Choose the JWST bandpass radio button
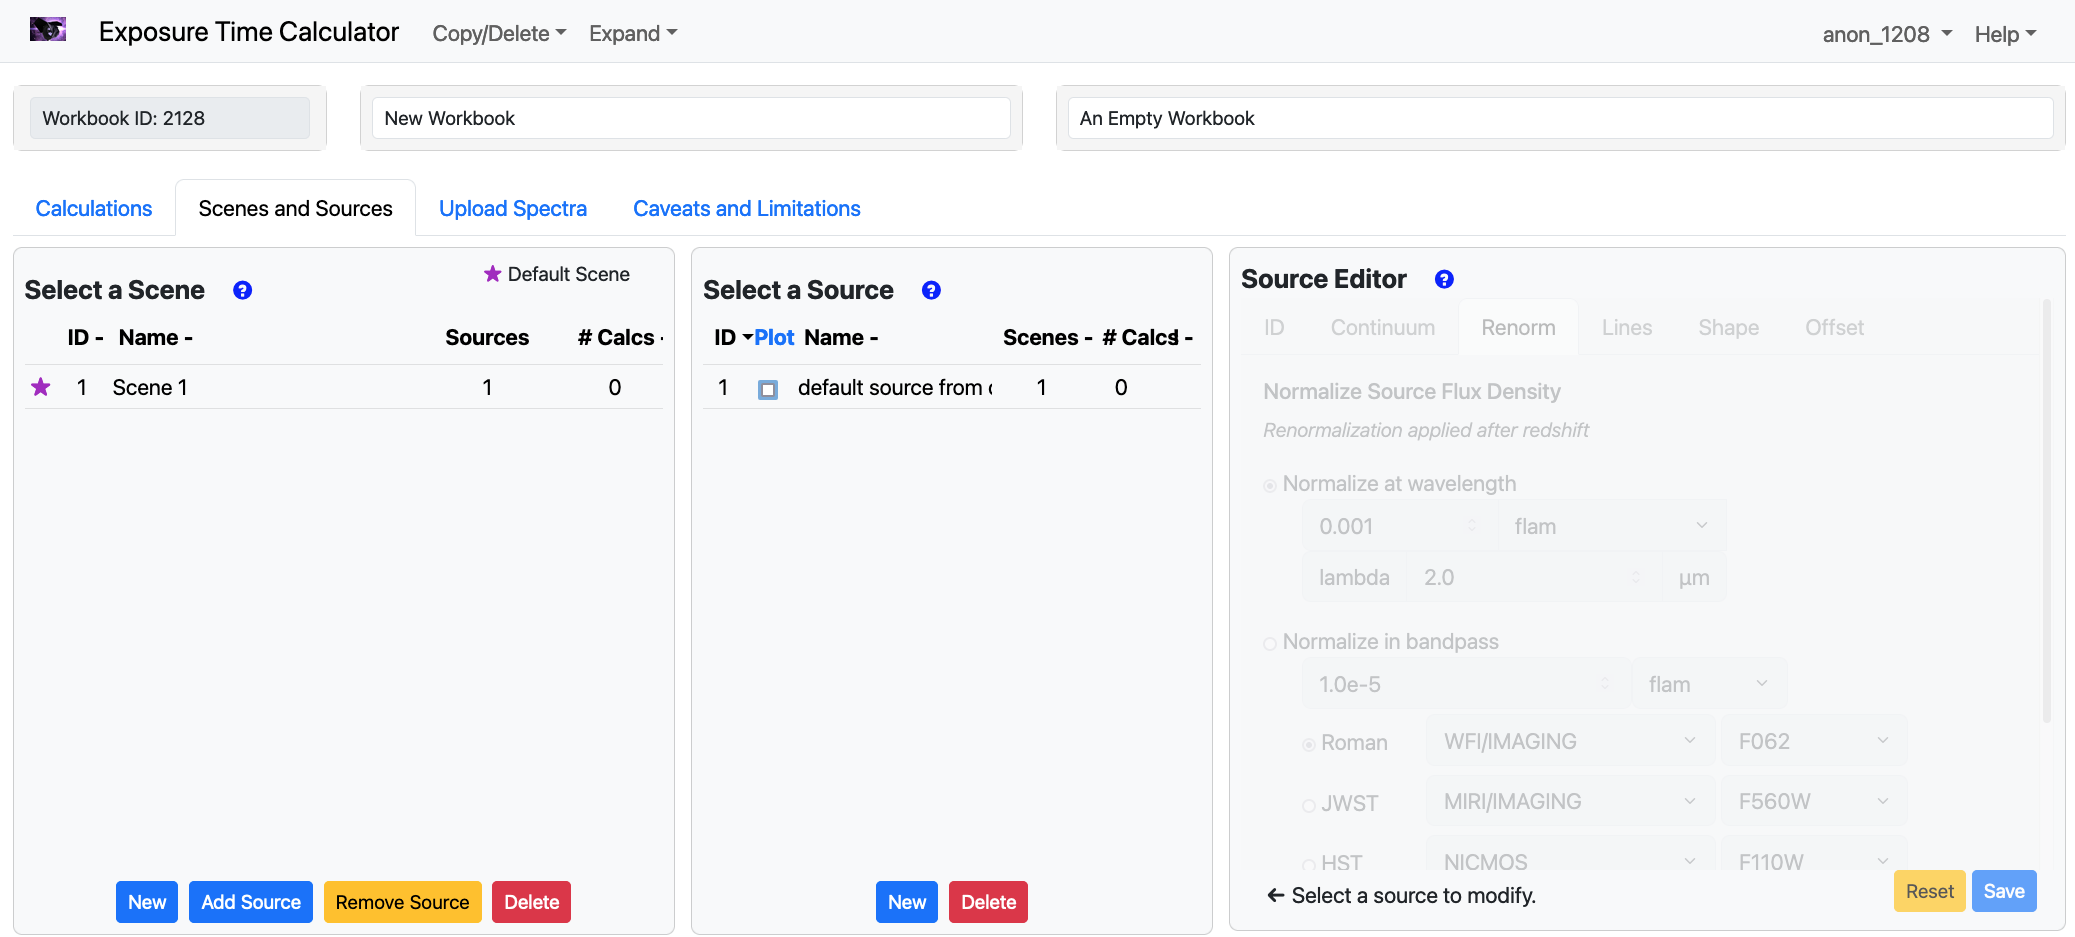This screenshot has width=2075, height=937. pyautogui.click(x=1308, y=805)
